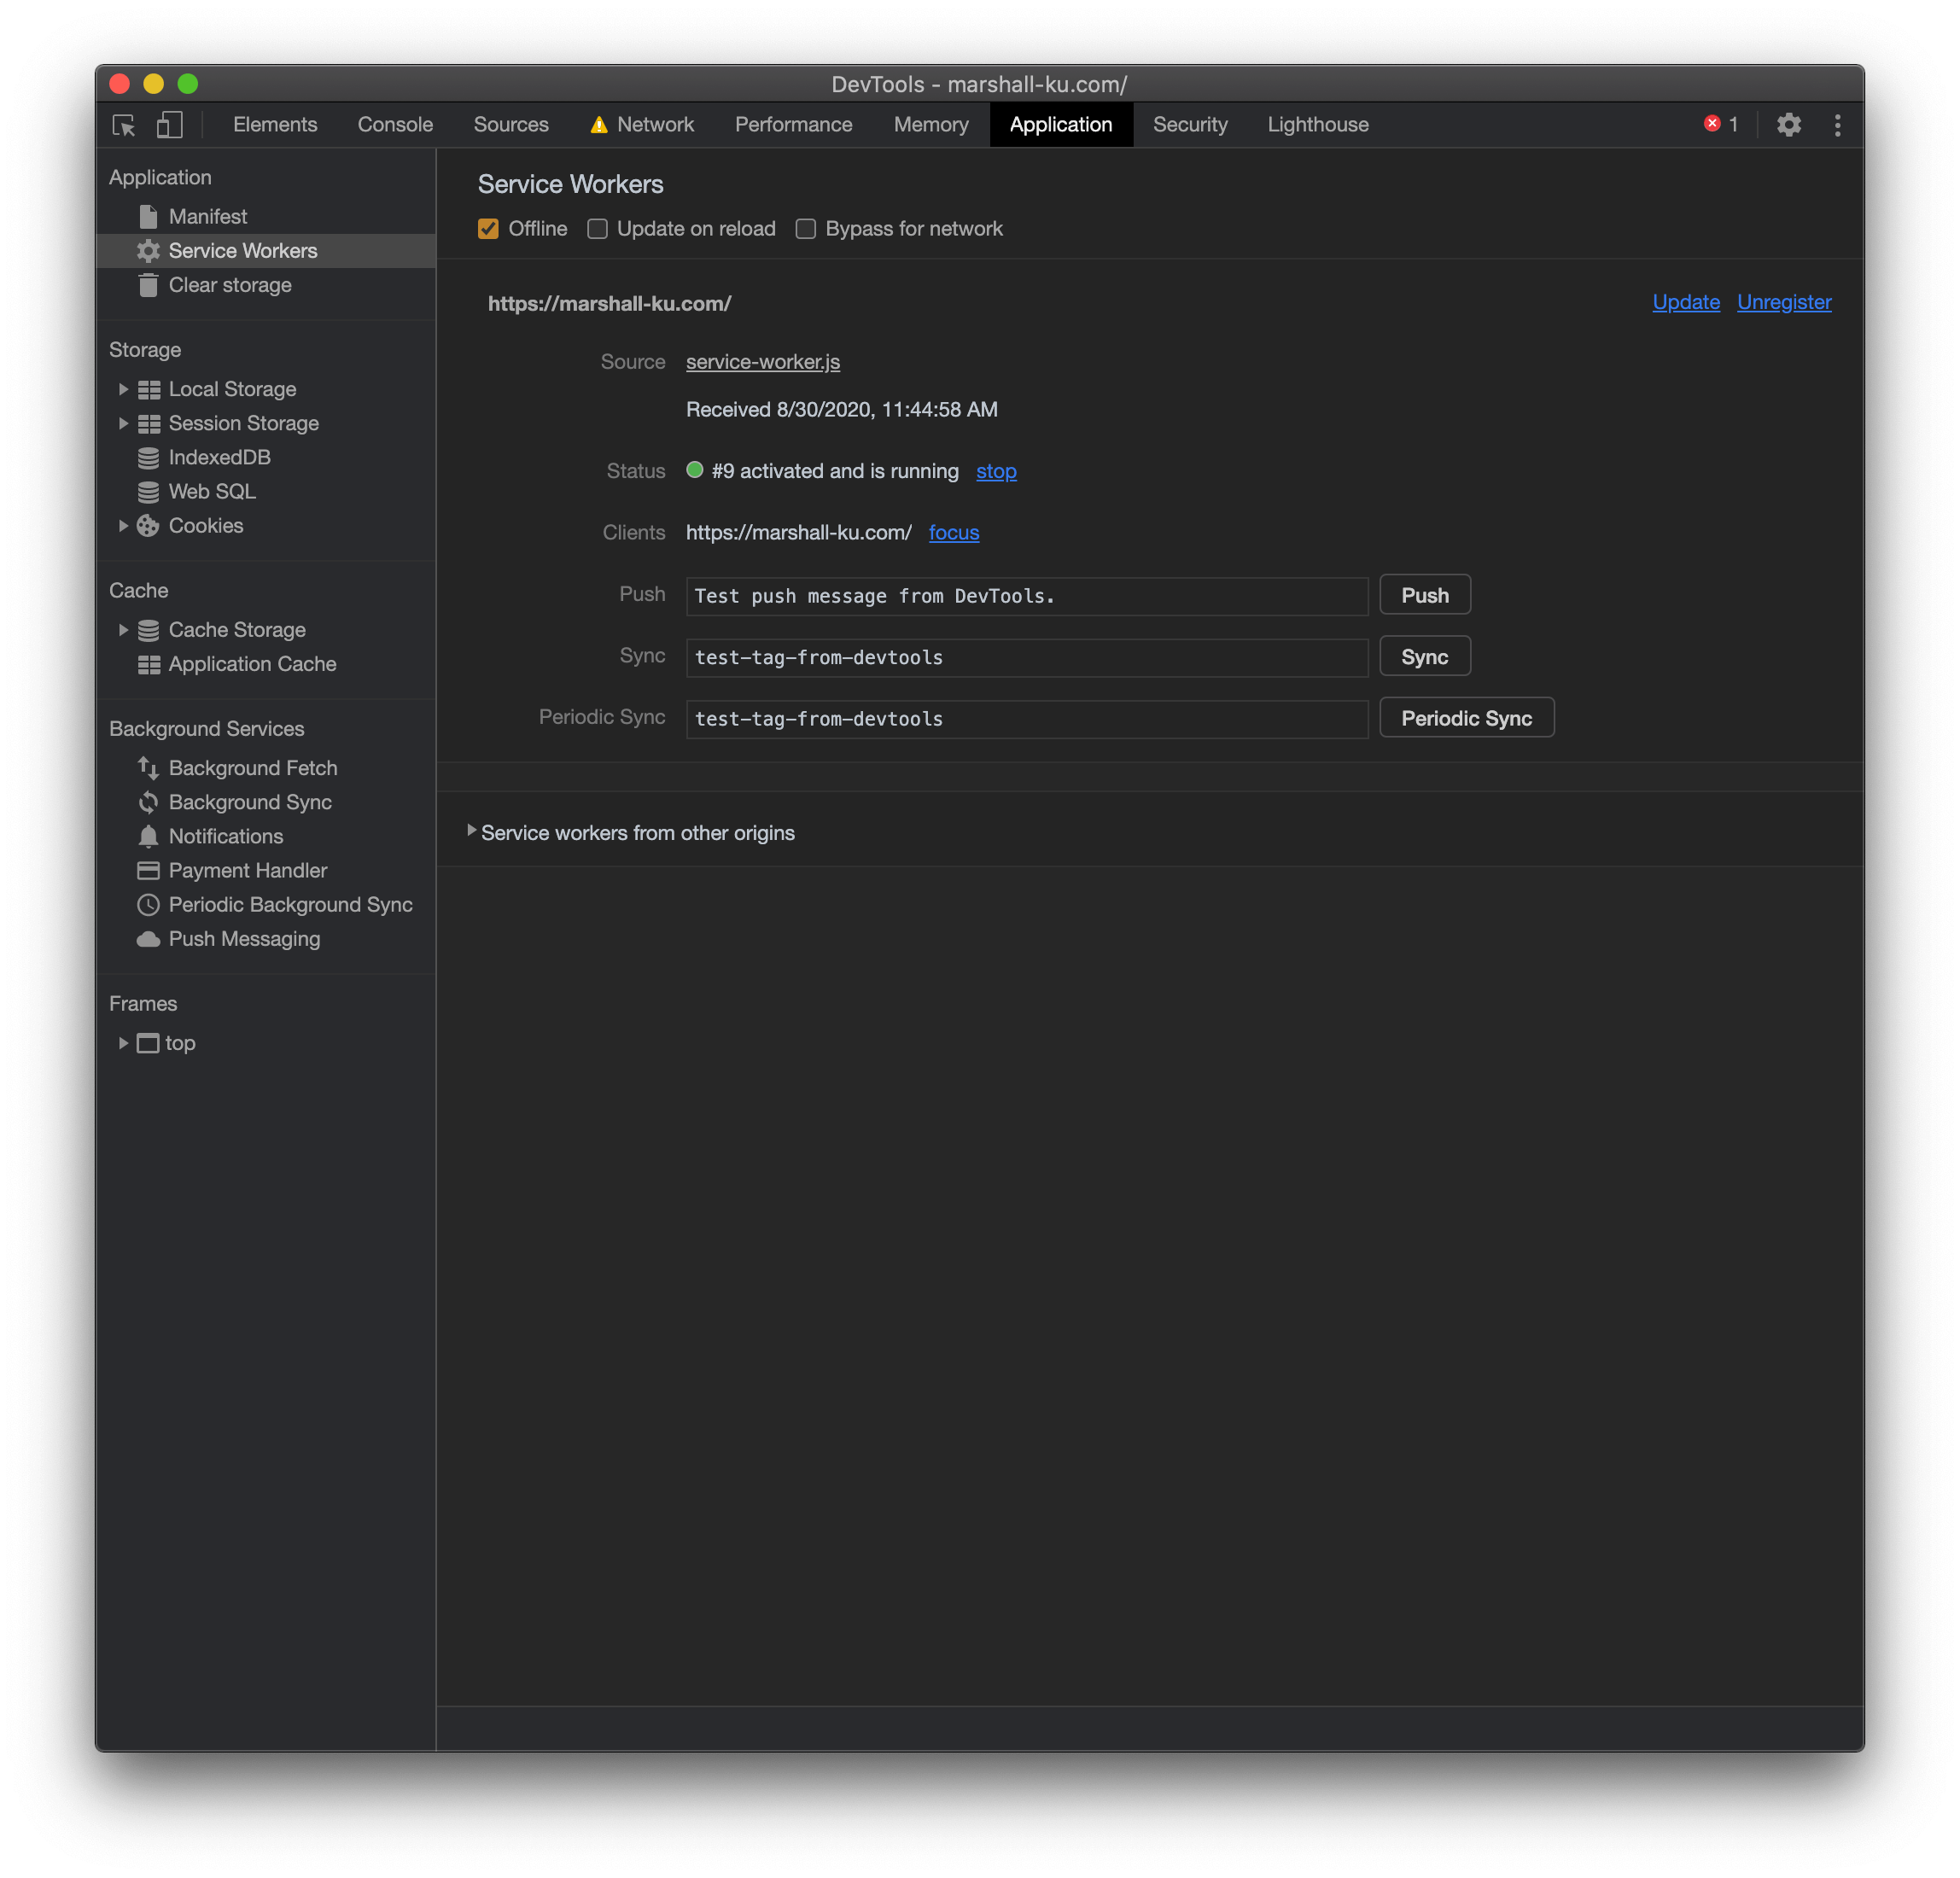Switch to the Network tab
This screenshot has height=1878, width=1960.
pyautogui.click(x=654, y=125)
